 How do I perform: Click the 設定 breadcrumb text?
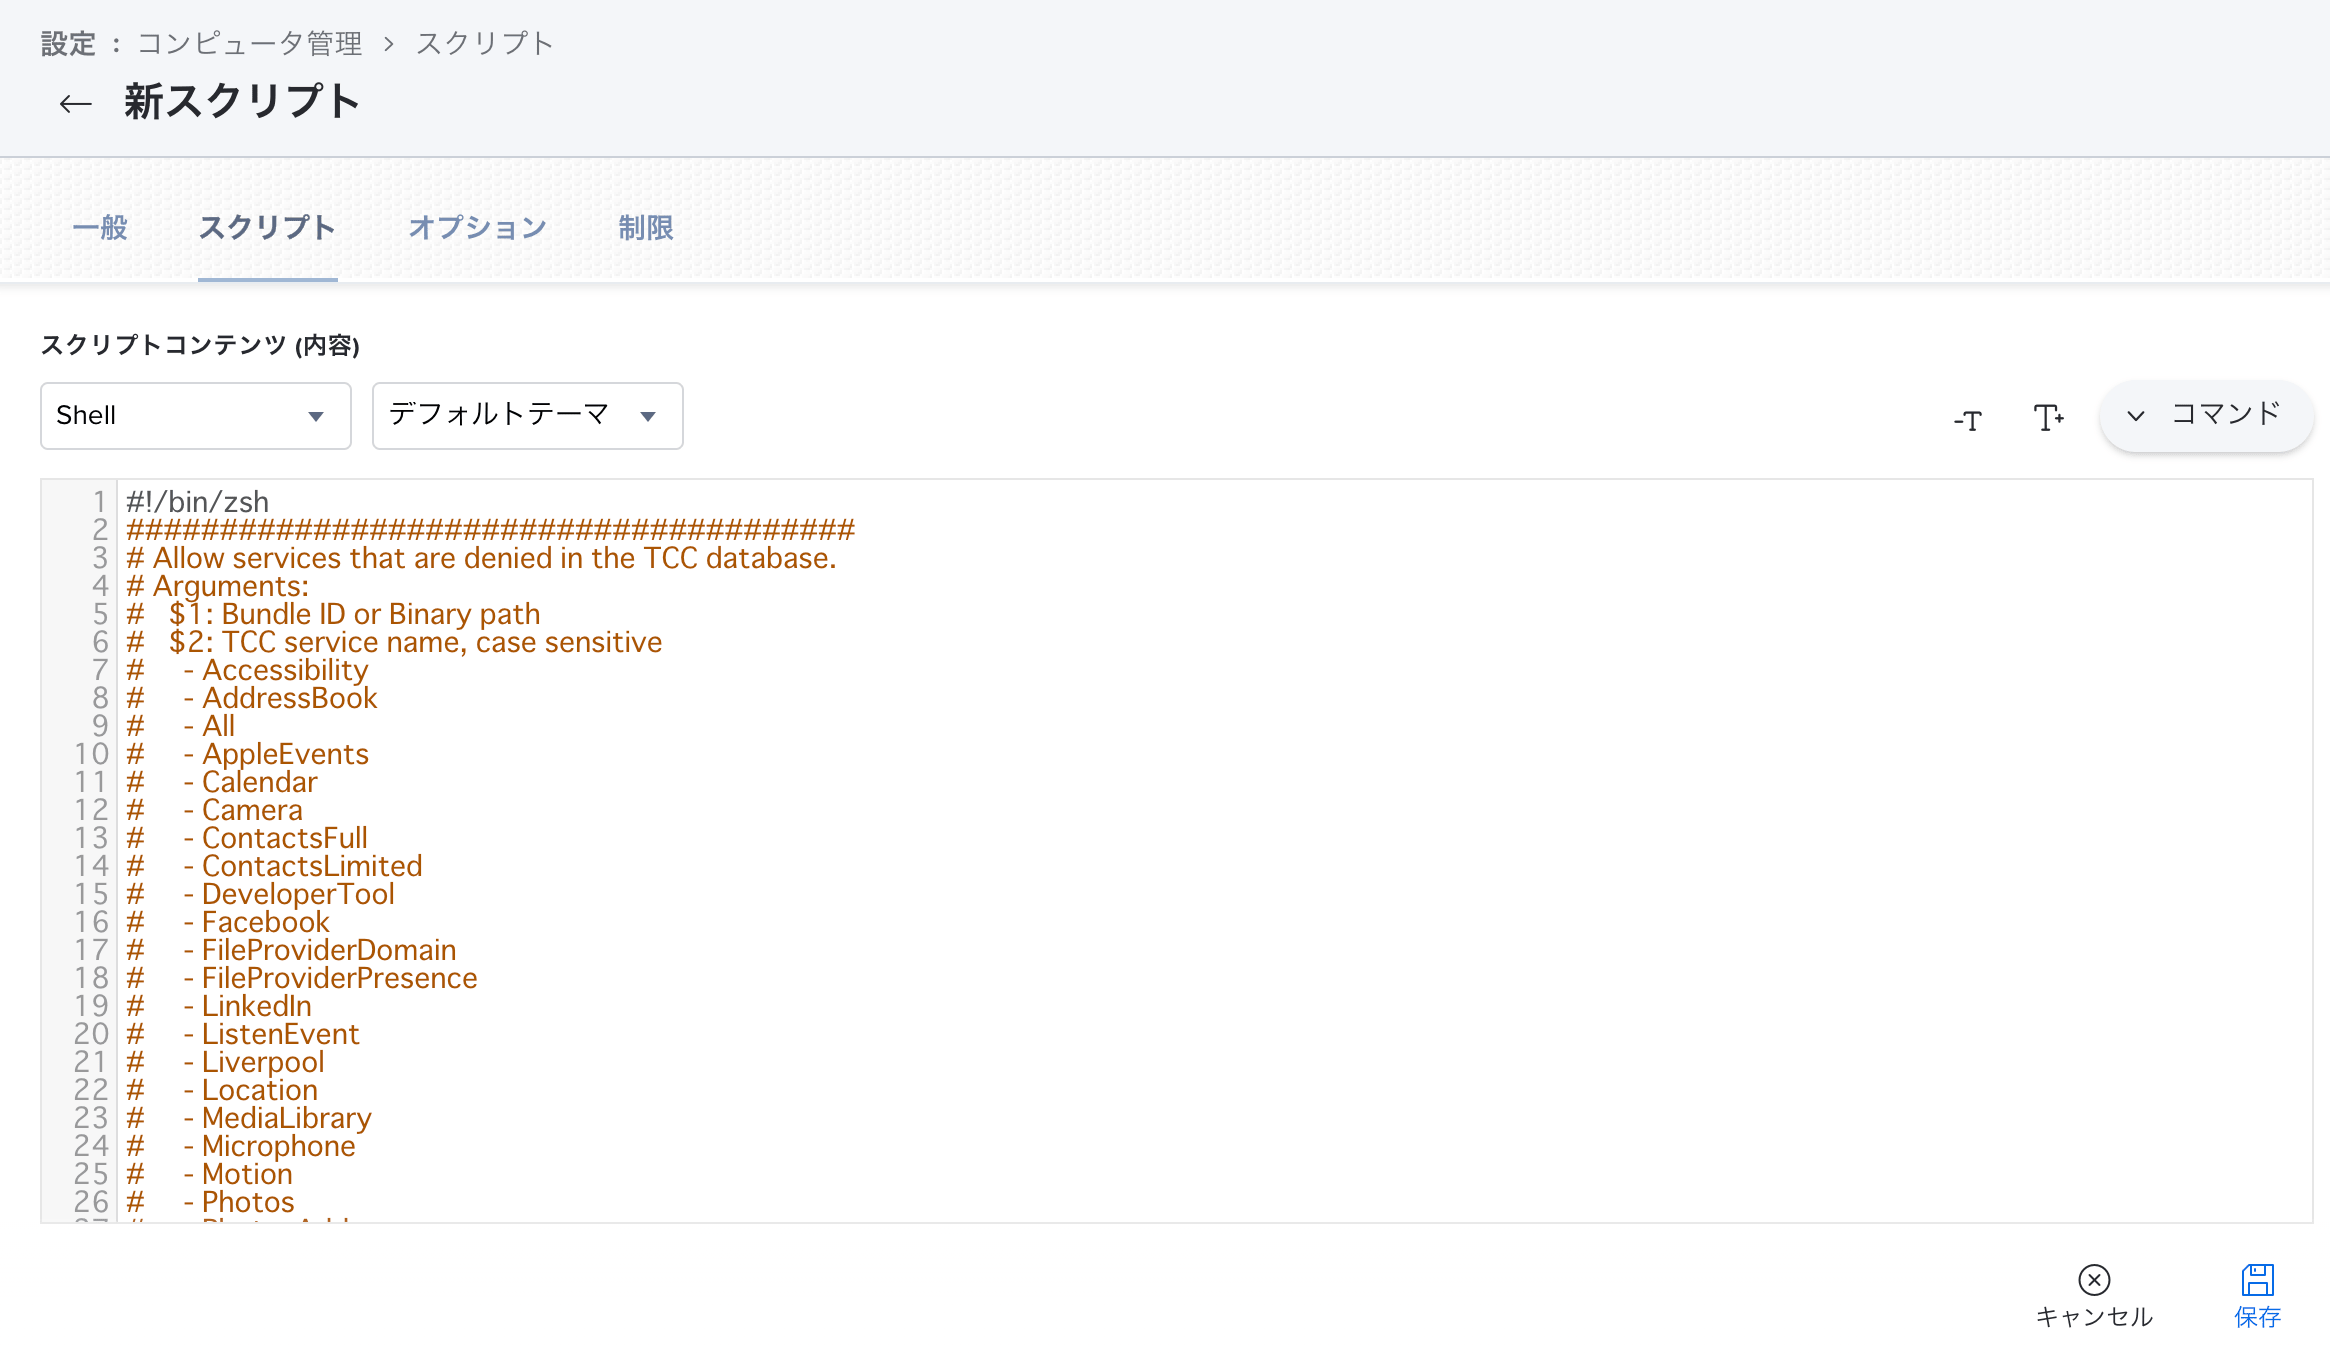68,44
